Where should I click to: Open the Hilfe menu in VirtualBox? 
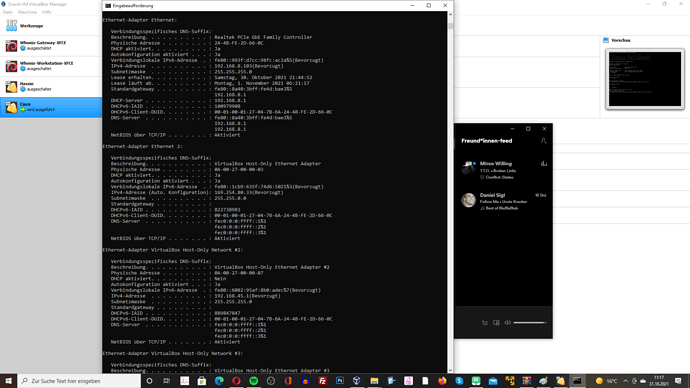(47, 12)
